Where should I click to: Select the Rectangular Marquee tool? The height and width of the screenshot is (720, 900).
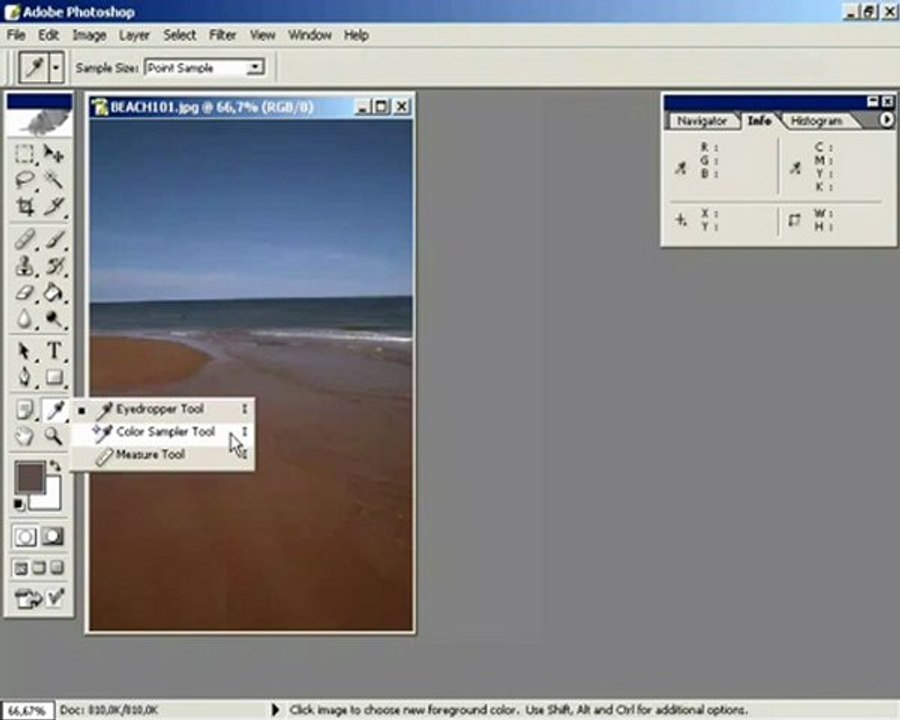tap(24, 154)
